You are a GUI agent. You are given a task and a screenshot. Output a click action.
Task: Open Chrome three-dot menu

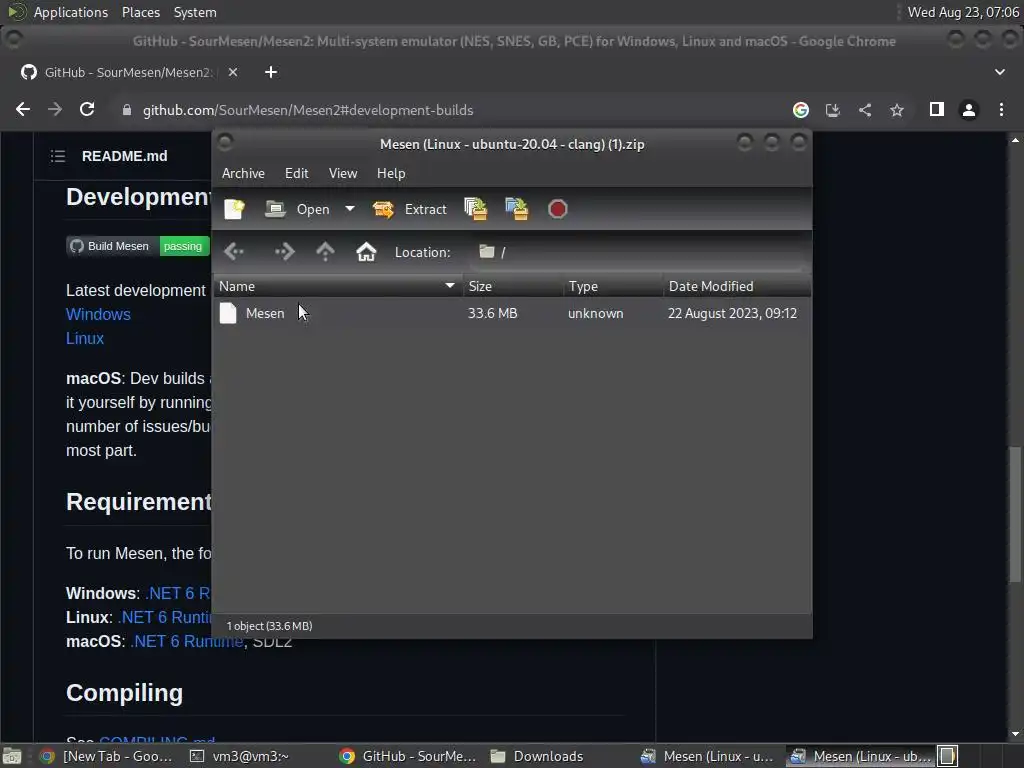1001,110
